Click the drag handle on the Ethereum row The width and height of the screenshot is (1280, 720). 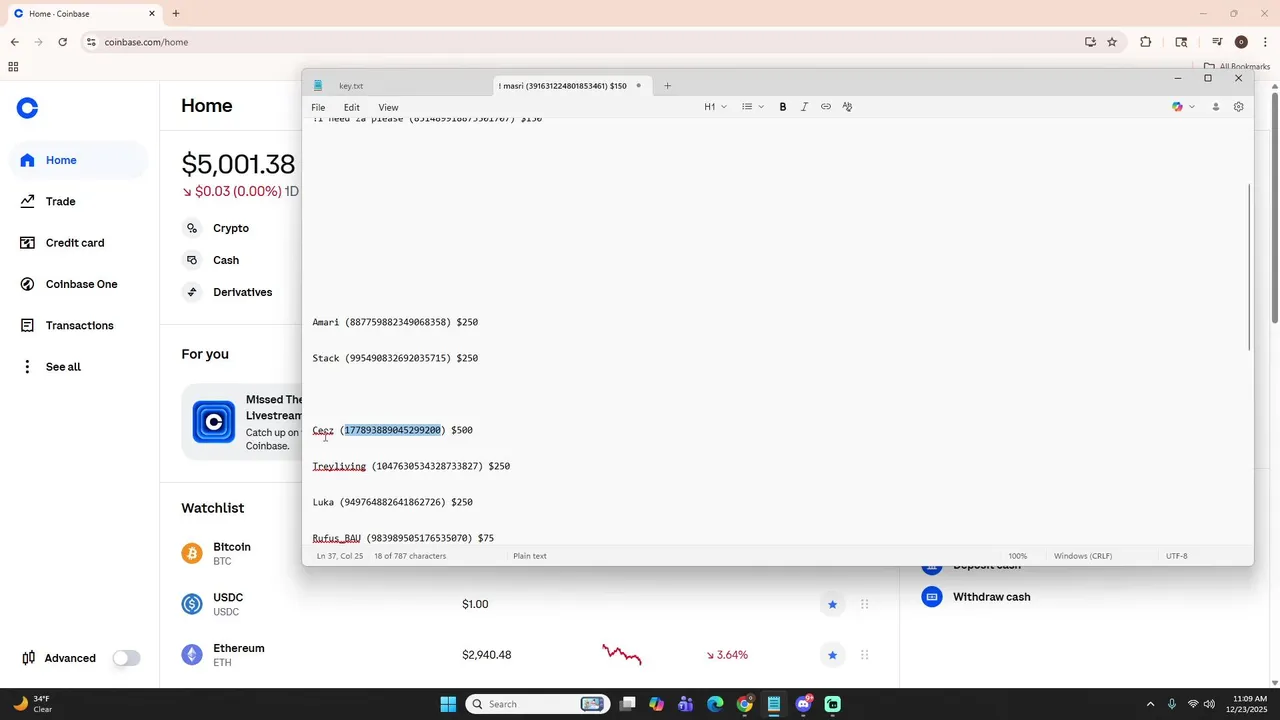(x=864, y=655)
